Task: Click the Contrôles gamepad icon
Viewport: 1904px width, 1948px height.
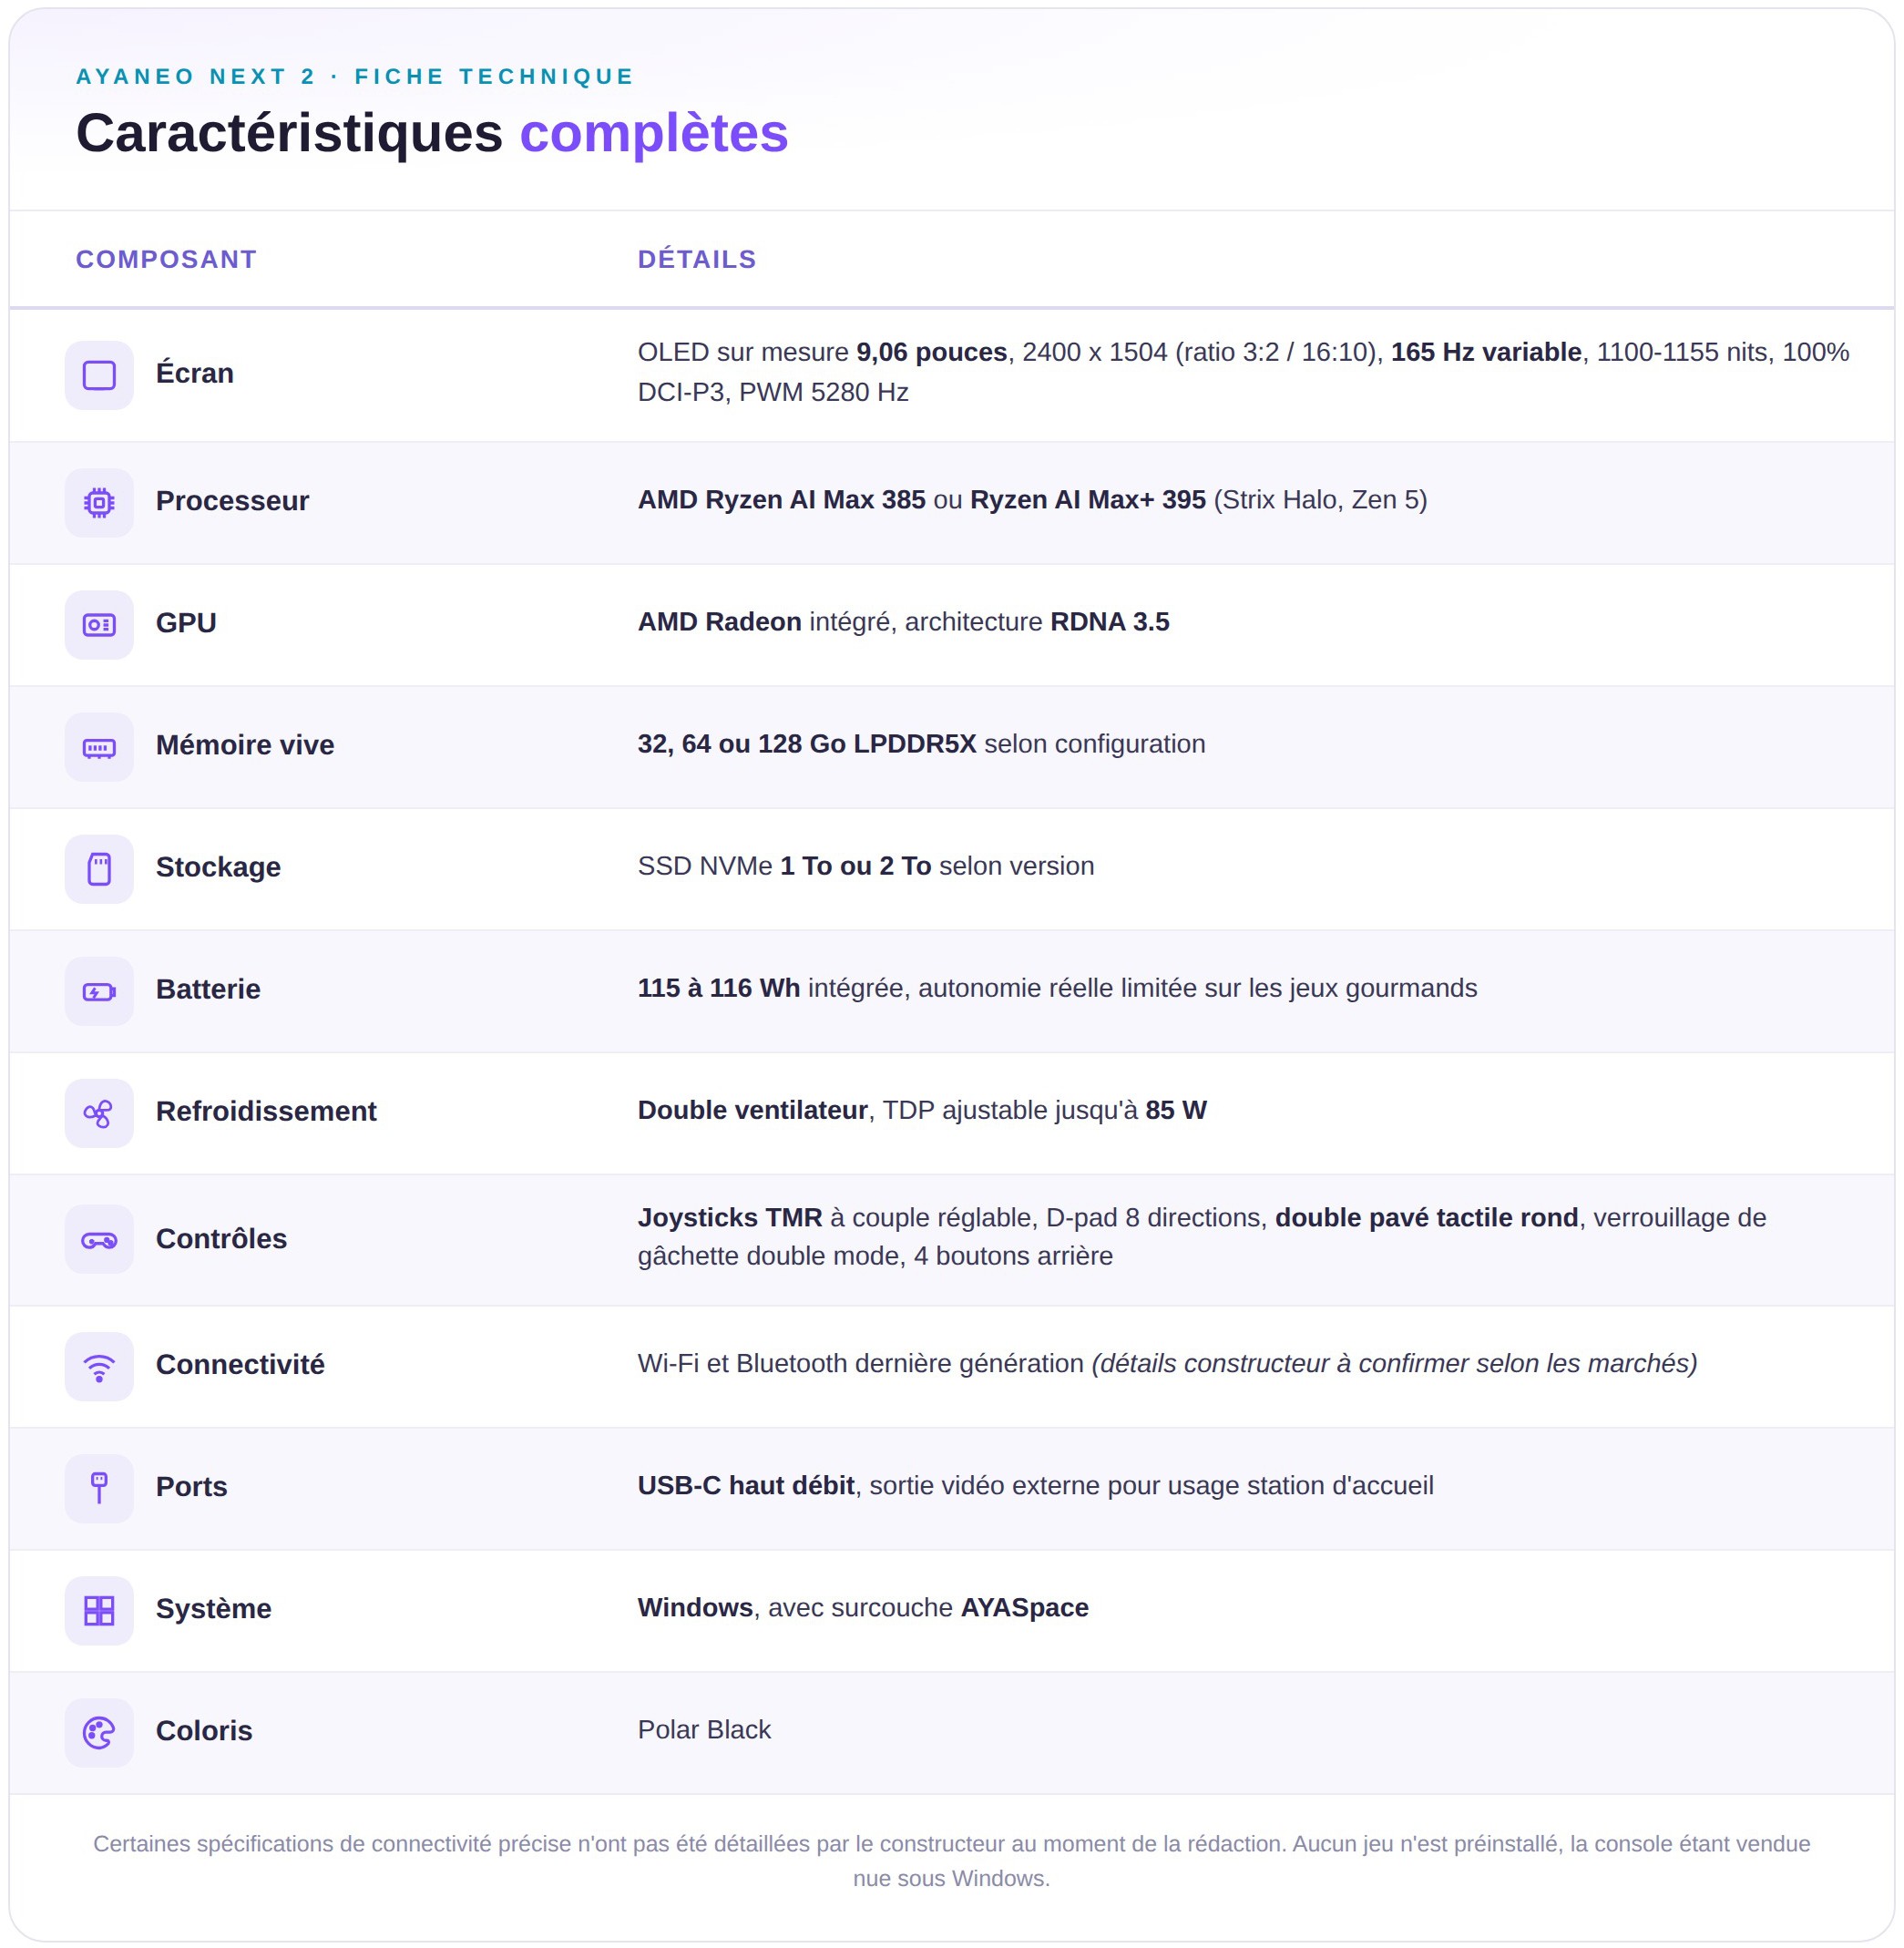Action: [x=99, y=1239]
